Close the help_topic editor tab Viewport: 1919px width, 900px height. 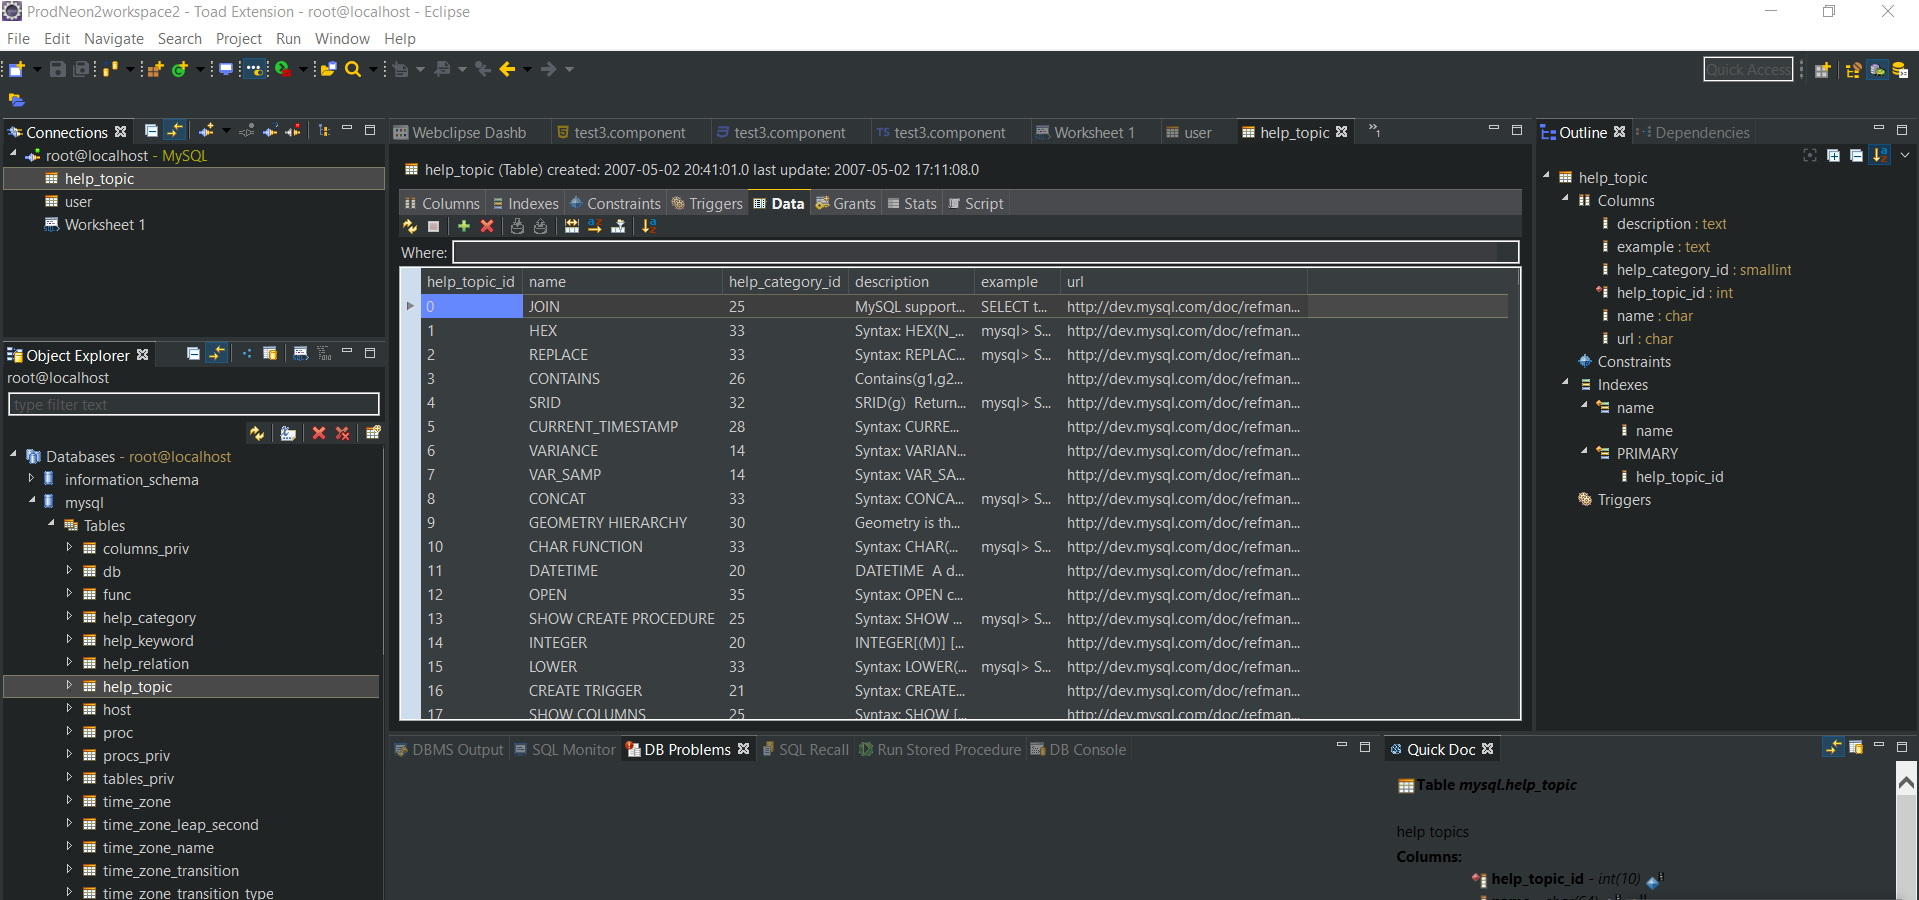coord(1342,131)
